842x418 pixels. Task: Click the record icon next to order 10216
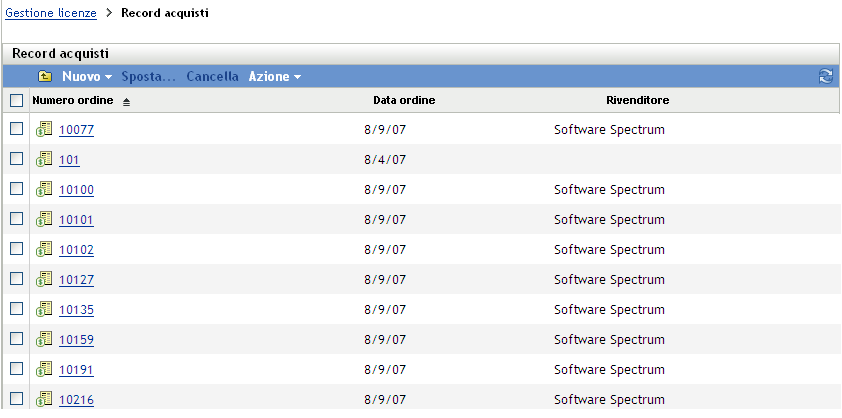tap(44, 399)
